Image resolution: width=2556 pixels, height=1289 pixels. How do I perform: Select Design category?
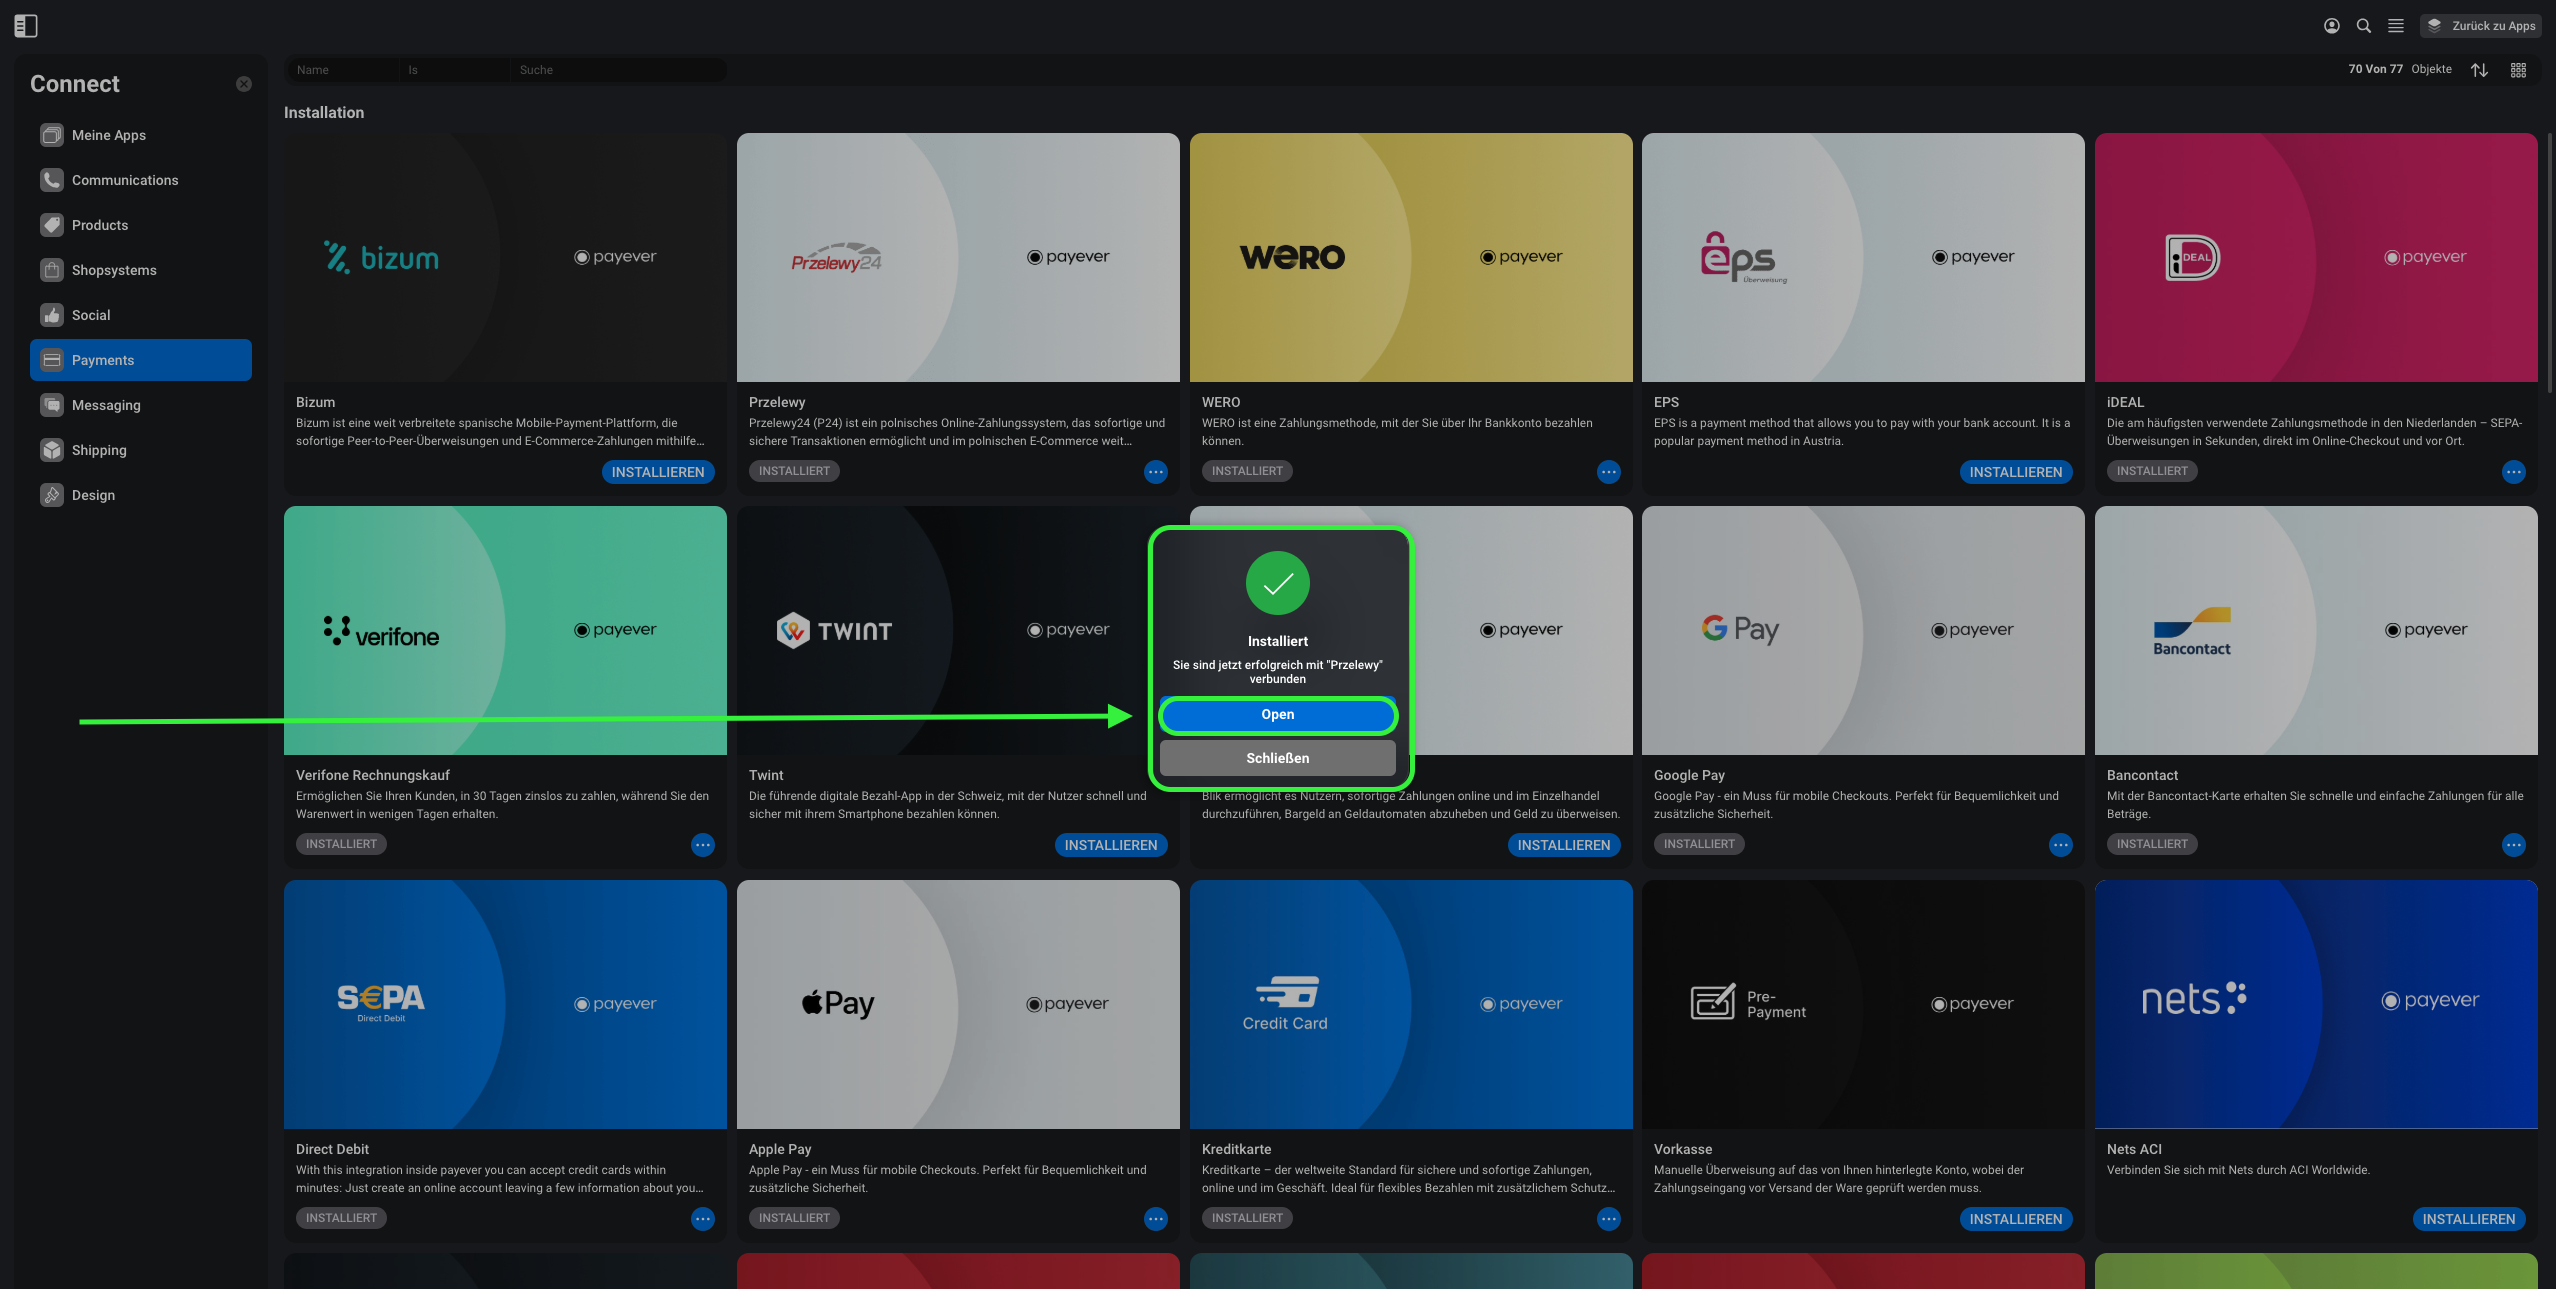[141, 495]
